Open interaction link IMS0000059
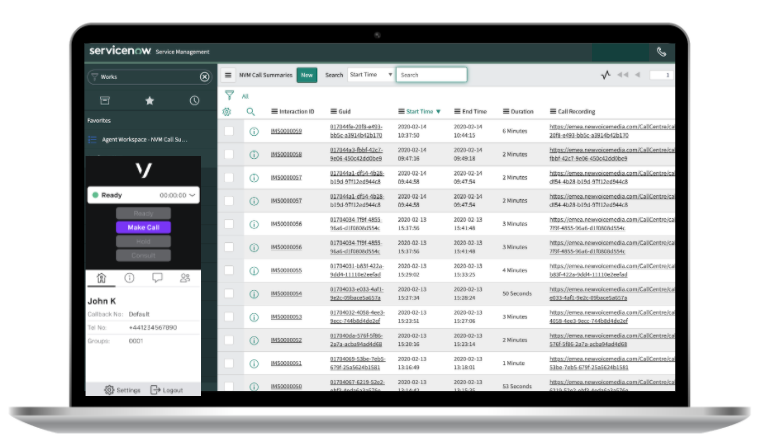The width and height of the screenshot is (760, 448). pos(286,131)
